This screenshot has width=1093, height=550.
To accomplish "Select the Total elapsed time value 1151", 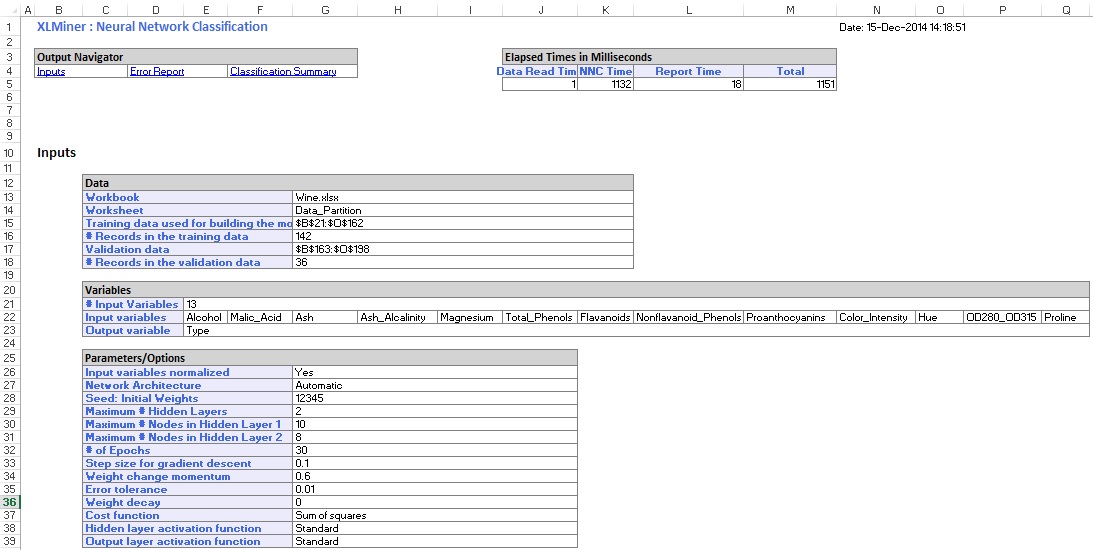I will pos(790,85).
